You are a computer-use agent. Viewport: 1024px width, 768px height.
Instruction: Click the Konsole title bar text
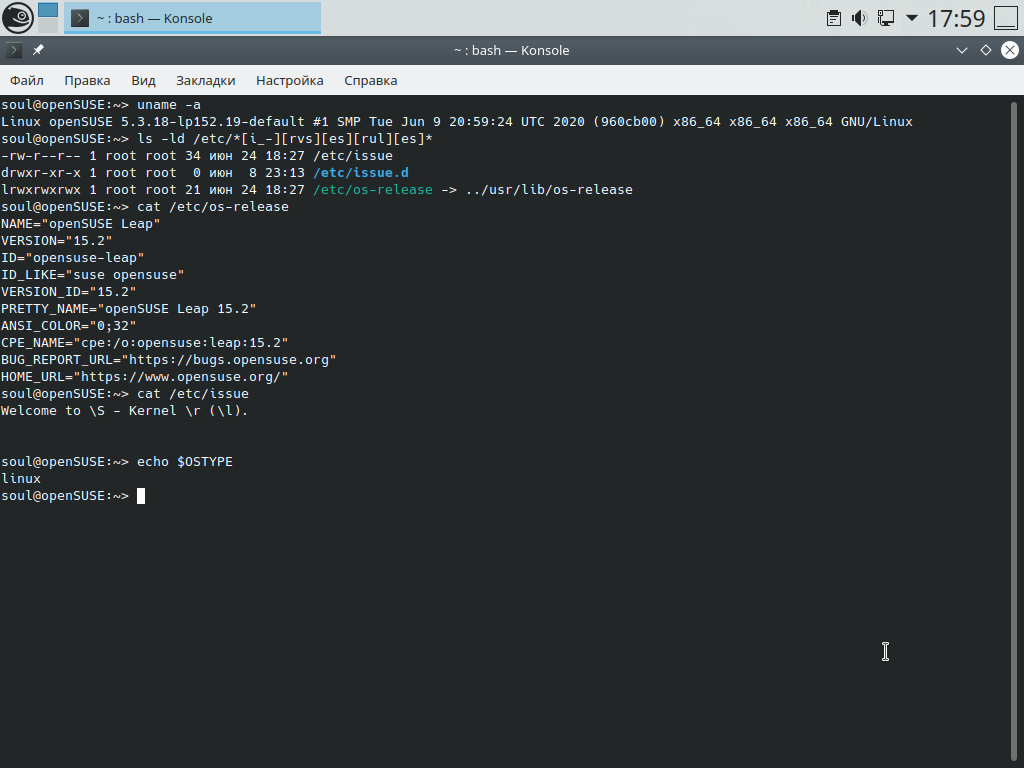pyautogui.click(x=511, y=50)
